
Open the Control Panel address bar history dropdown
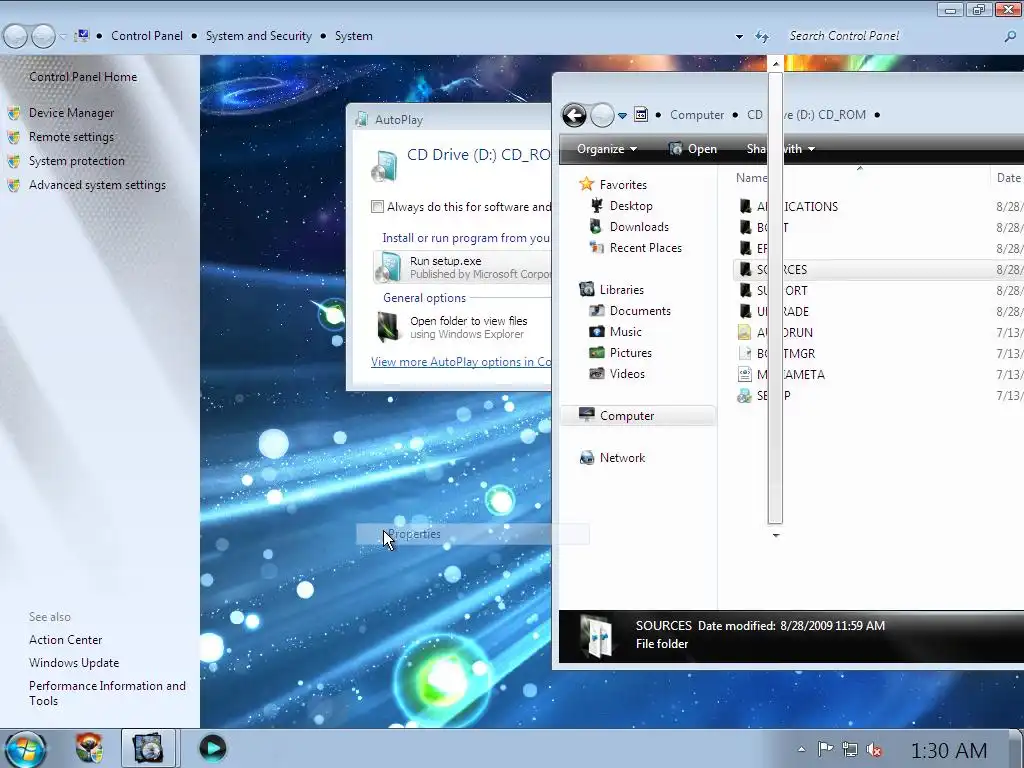pyautogui.click(x=739, y=37)
